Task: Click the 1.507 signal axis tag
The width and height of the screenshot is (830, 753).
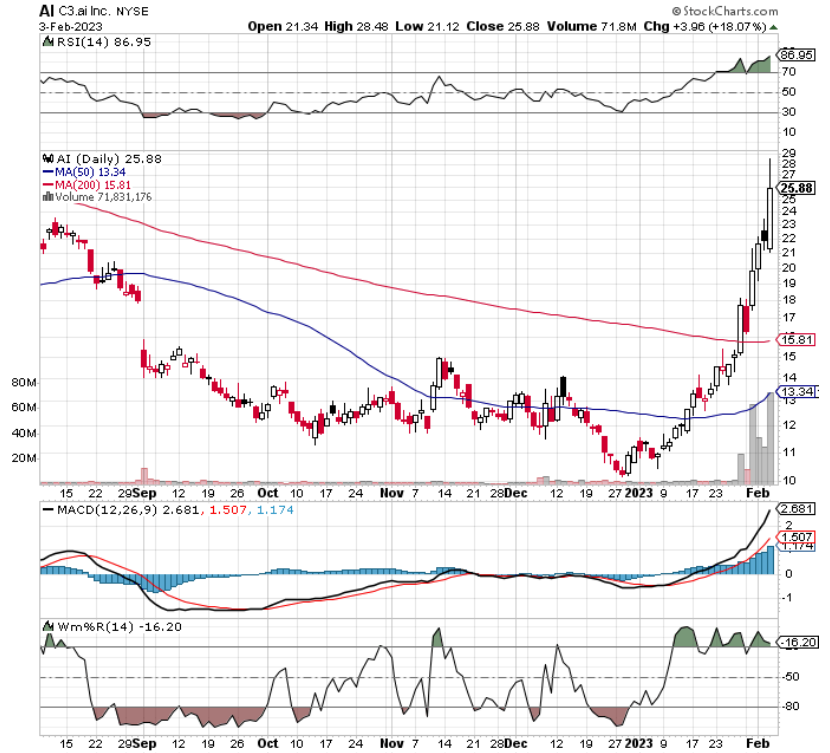Action: [x=796, y=537]
